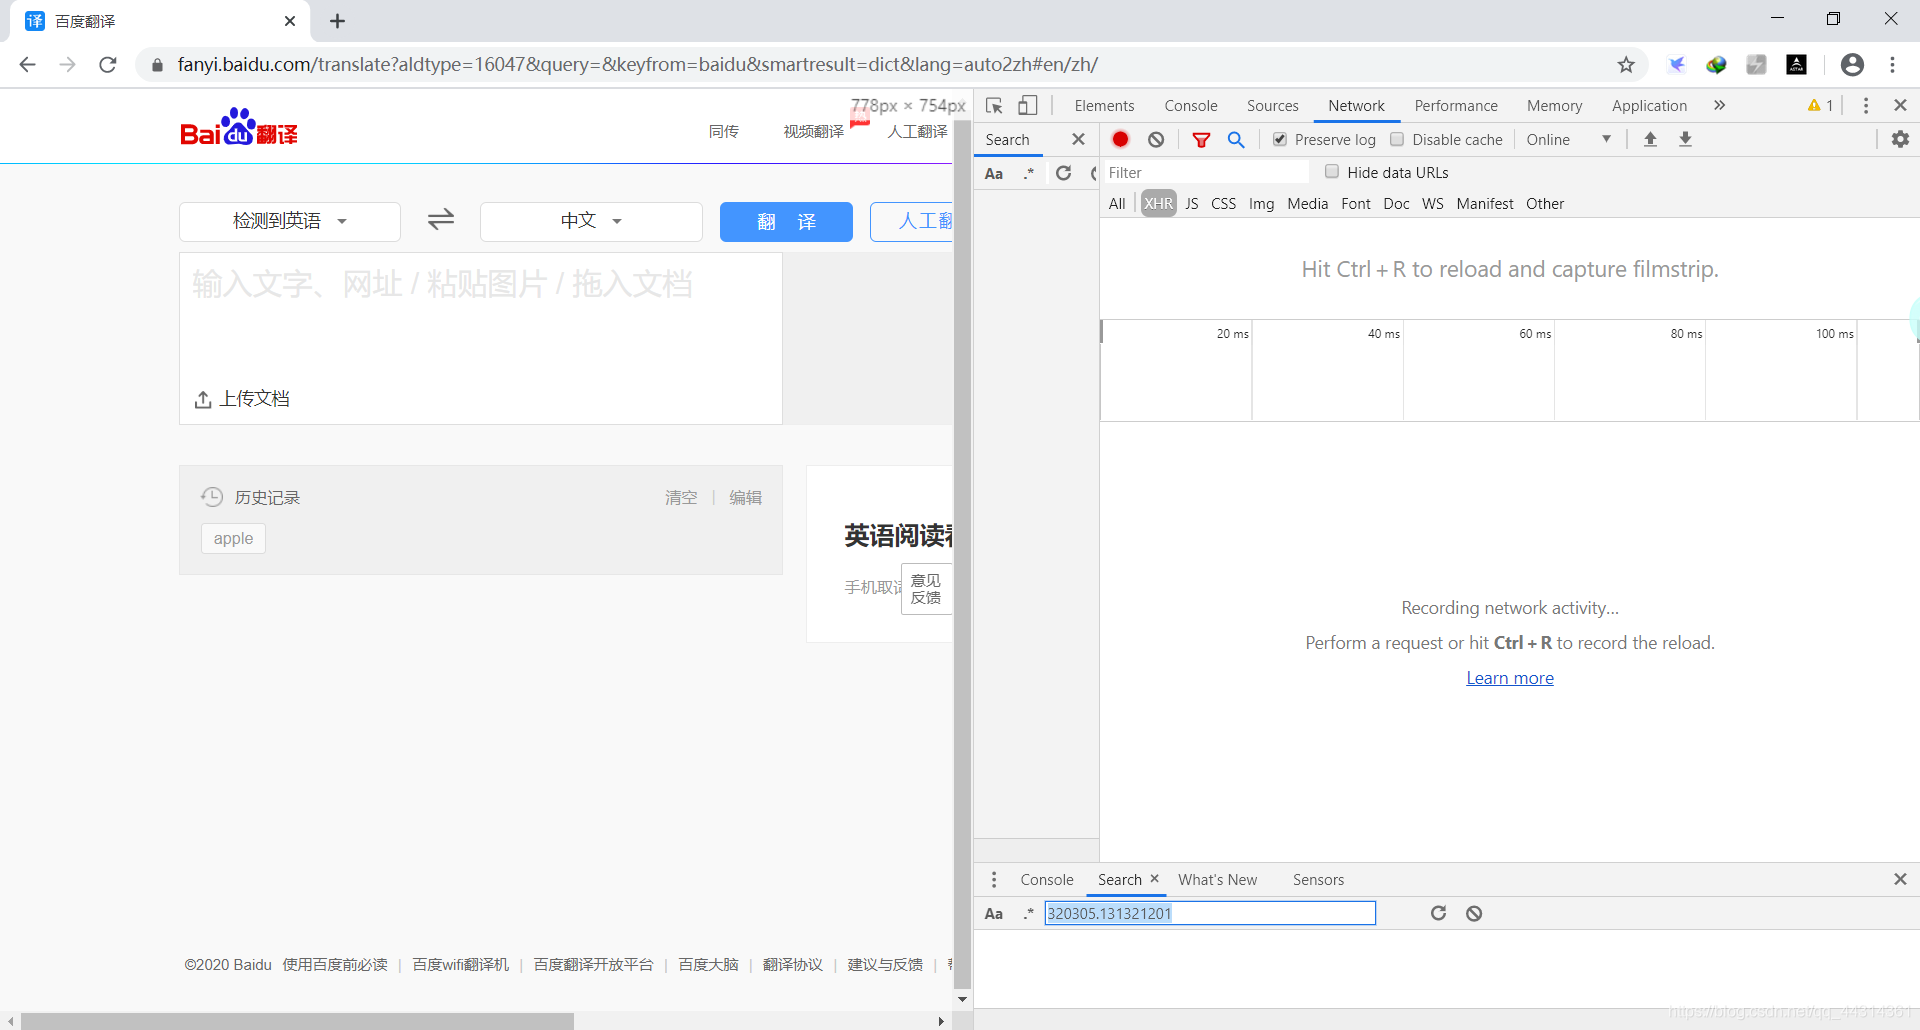Open new browser tab

[x=337, y=21]
